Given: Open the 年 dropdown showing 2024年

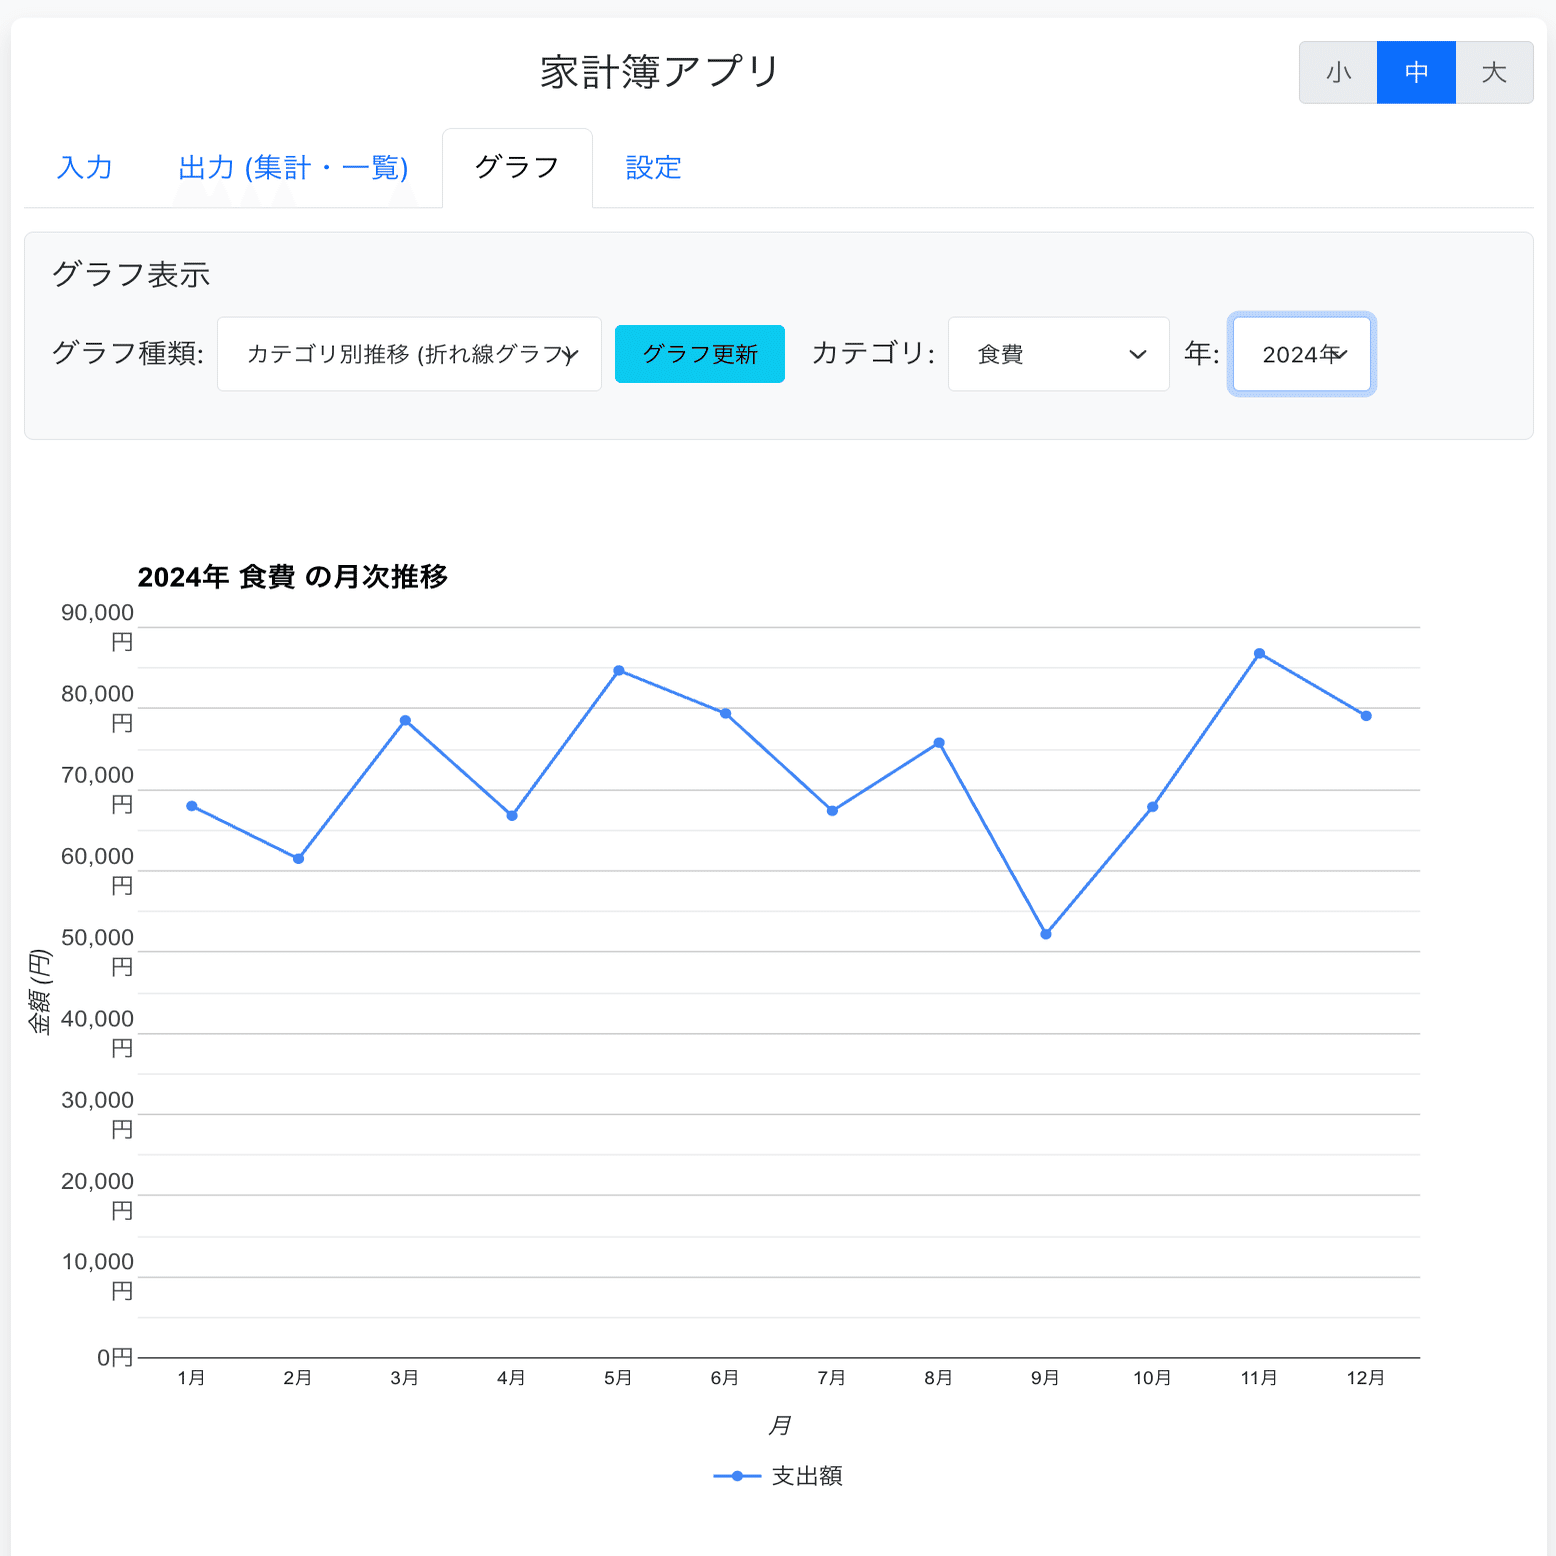Looking at the screenshot, I should coord(1301,353).
